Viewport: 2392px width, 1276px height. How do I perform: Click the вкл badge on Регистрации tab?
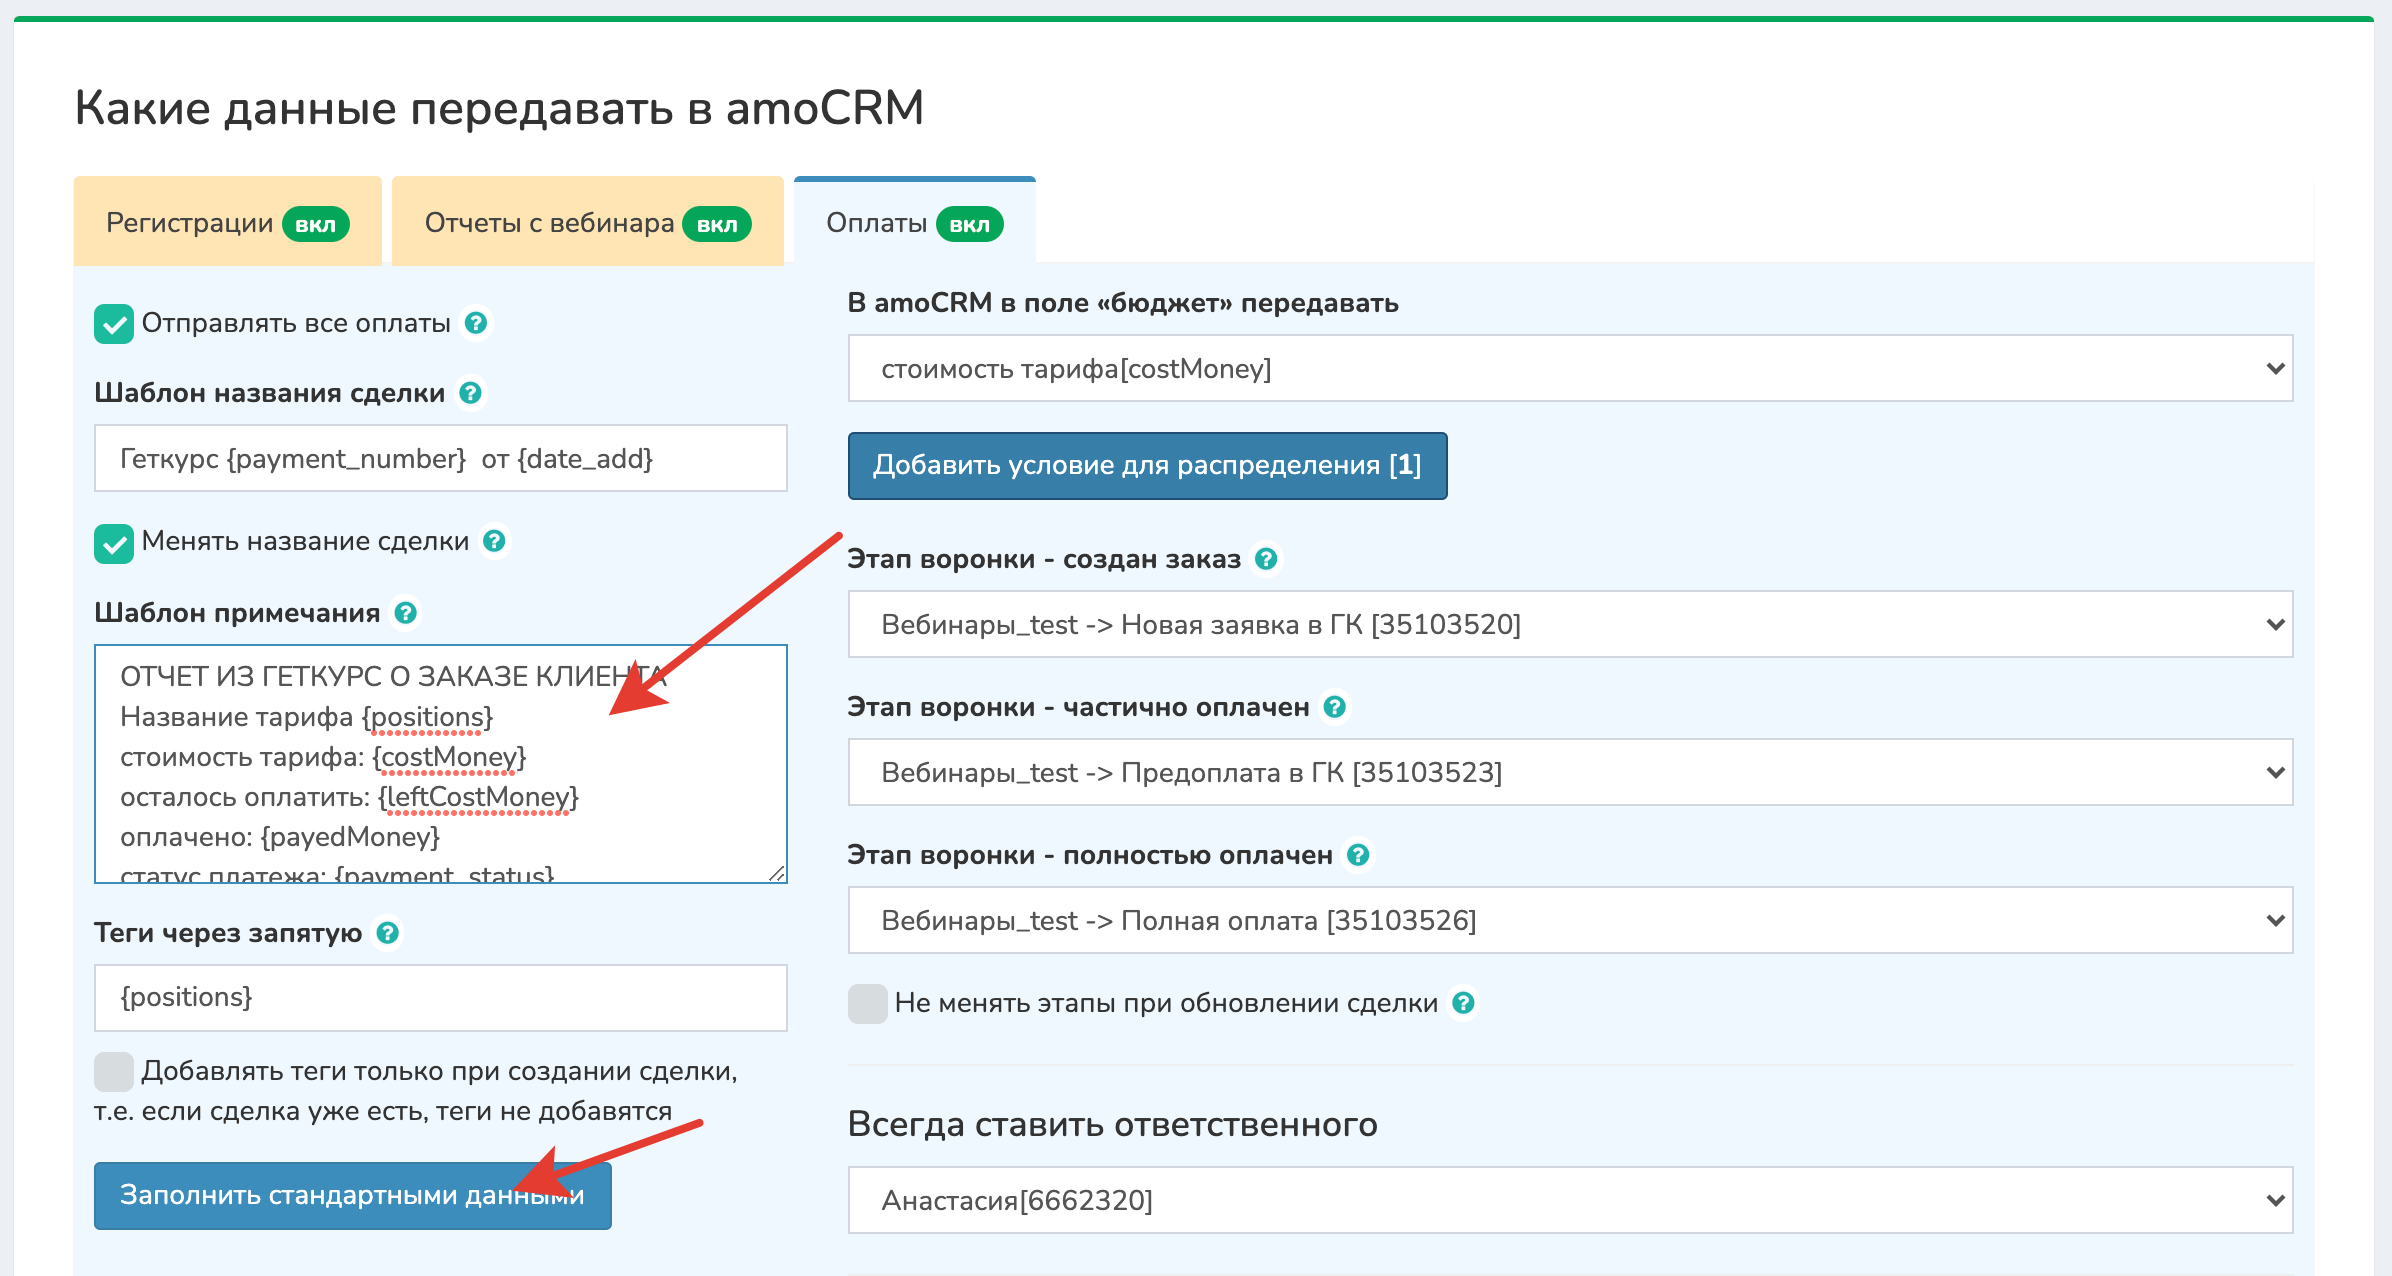coord(316,224)
